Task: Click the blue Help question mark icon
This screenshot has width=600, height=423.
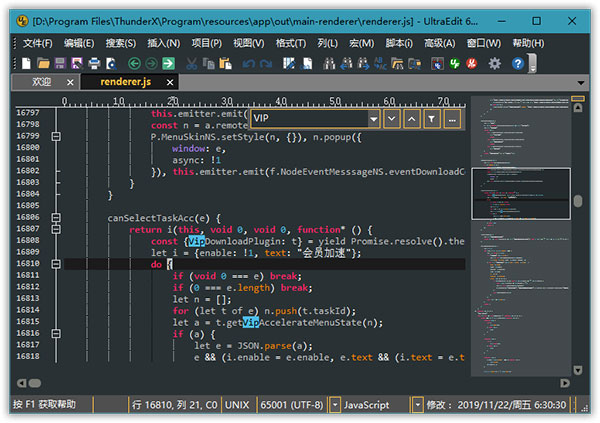Action: 518,63
